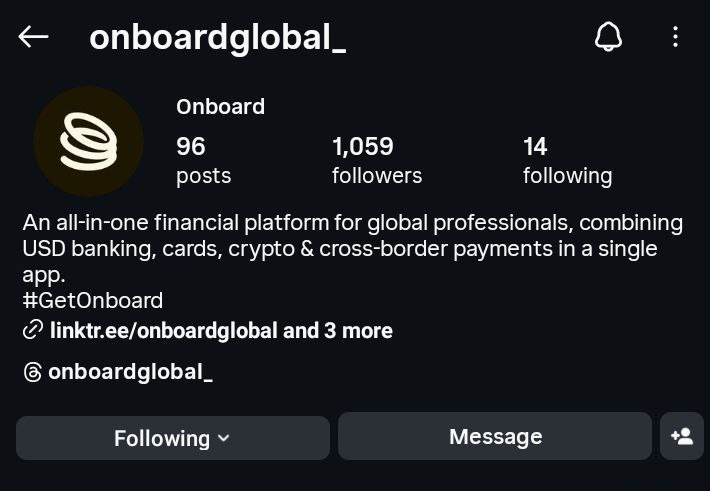Click the add-person suggestion icon

tap(682, 437)
